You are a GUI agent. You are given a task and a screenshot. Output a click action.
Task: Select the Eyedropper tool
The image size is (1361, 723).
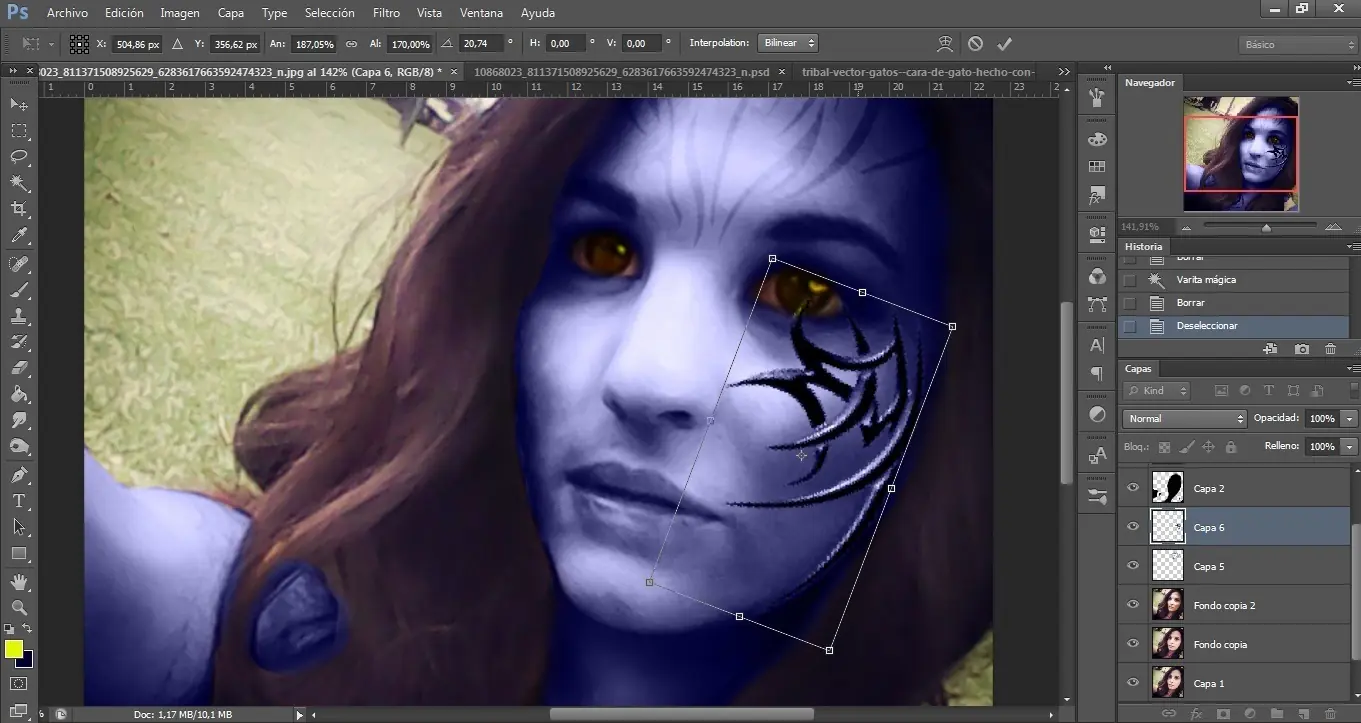point(19,236)
